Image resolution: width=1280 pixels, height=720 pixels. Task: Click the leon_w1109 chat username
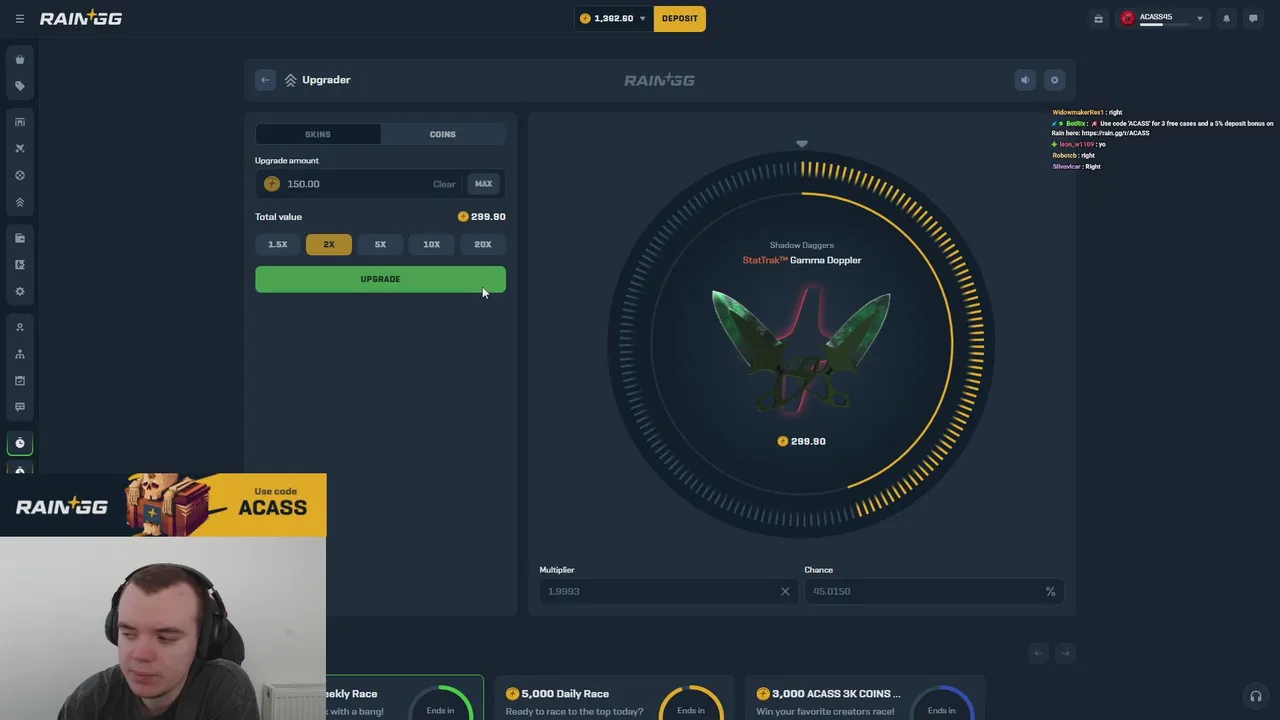click(1077, 145)
